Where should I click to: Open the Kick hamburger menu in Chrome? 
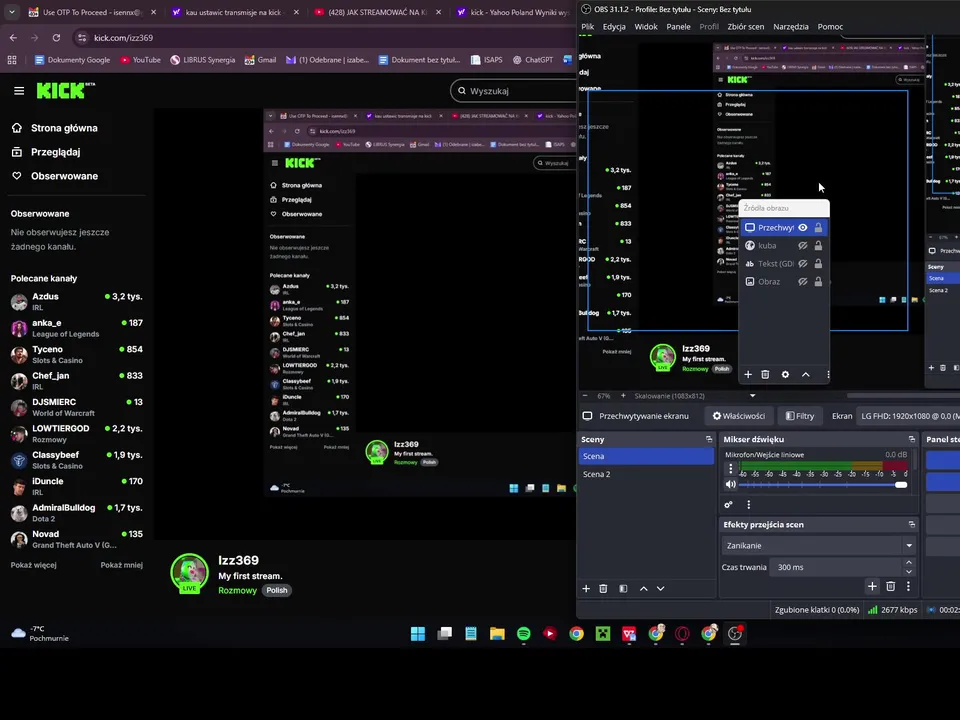[x=19, y=91]
